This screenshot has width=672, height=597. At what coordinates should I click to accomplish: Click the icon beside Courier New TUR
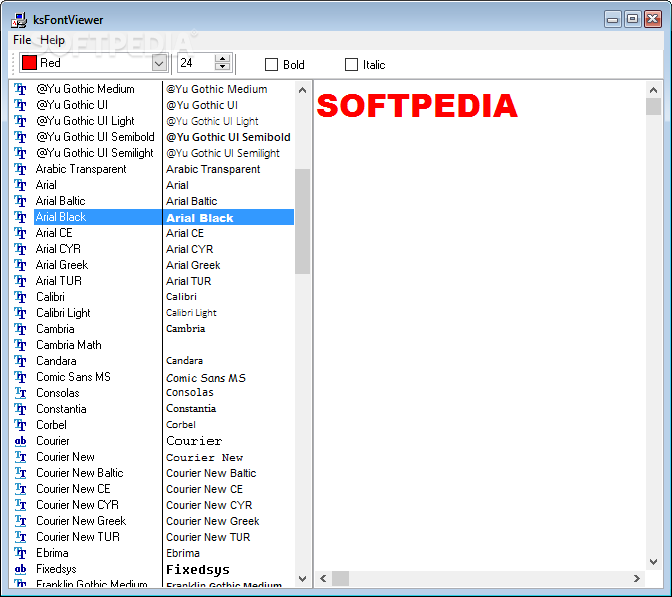pos(20,537)
